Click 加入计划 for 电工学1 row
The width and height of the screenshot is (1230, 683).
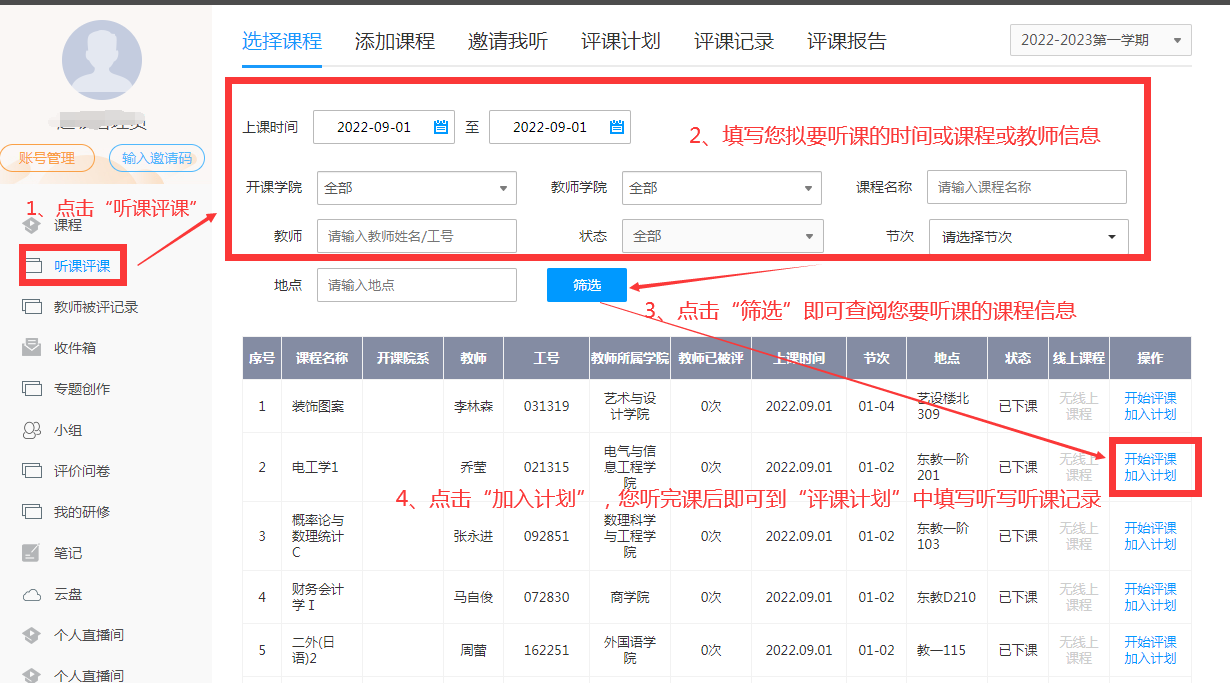pos(1150,475)
